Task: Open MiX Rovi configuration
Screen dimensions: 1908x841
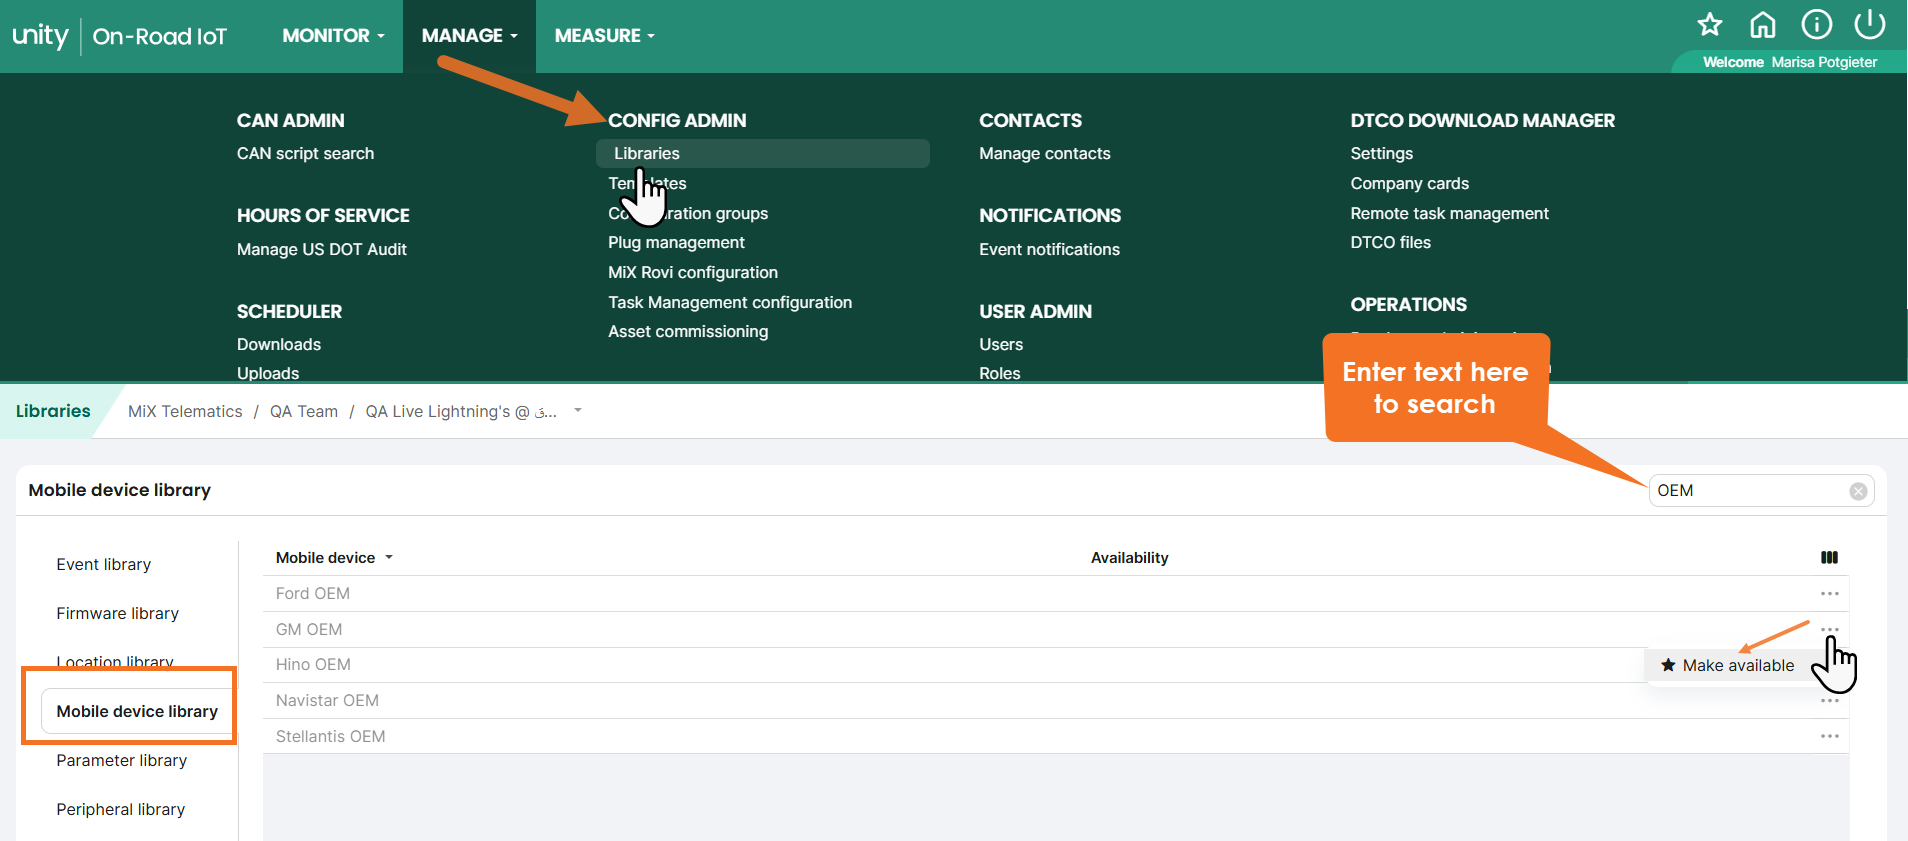Action: pos(693,272)
